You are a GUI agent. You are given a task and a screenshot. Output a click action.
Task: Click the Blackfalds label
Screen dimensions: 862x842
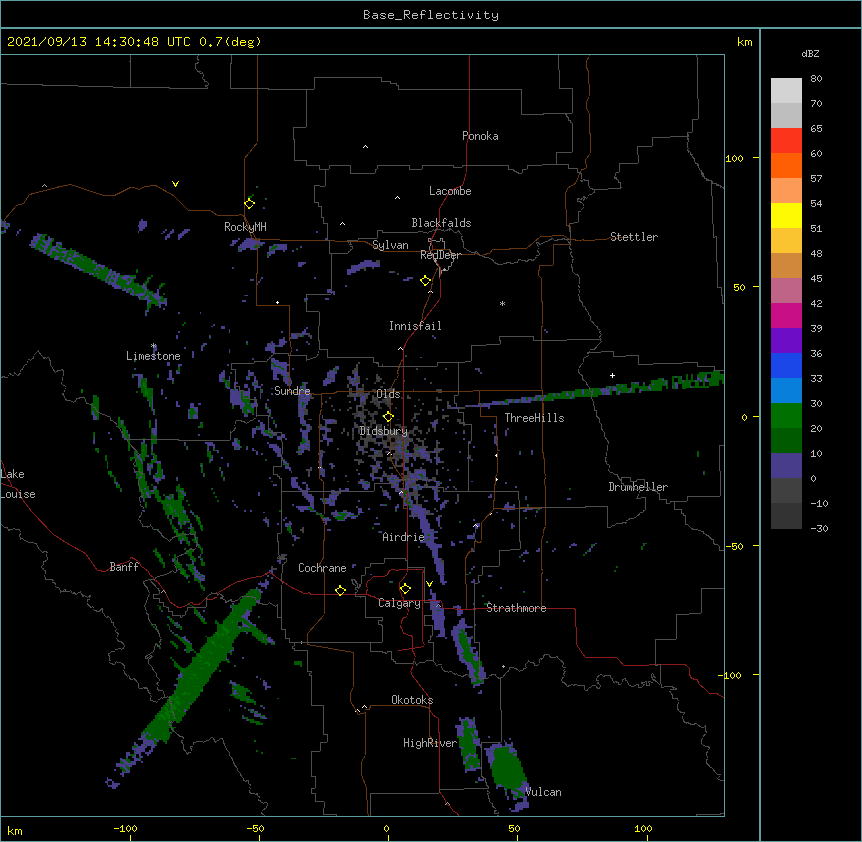pos(441,223)
